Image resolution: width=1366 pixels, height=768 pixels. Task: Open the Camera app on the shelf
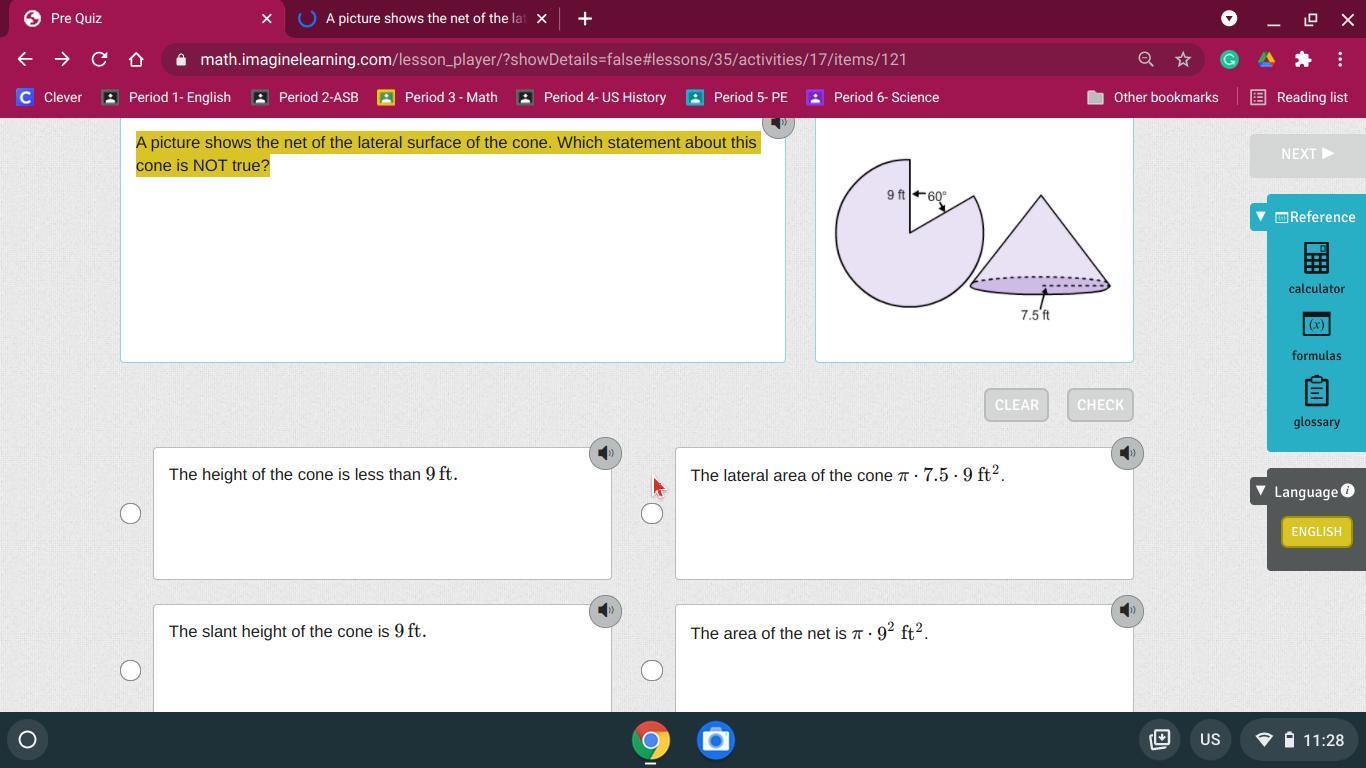[x=716, y=740]
